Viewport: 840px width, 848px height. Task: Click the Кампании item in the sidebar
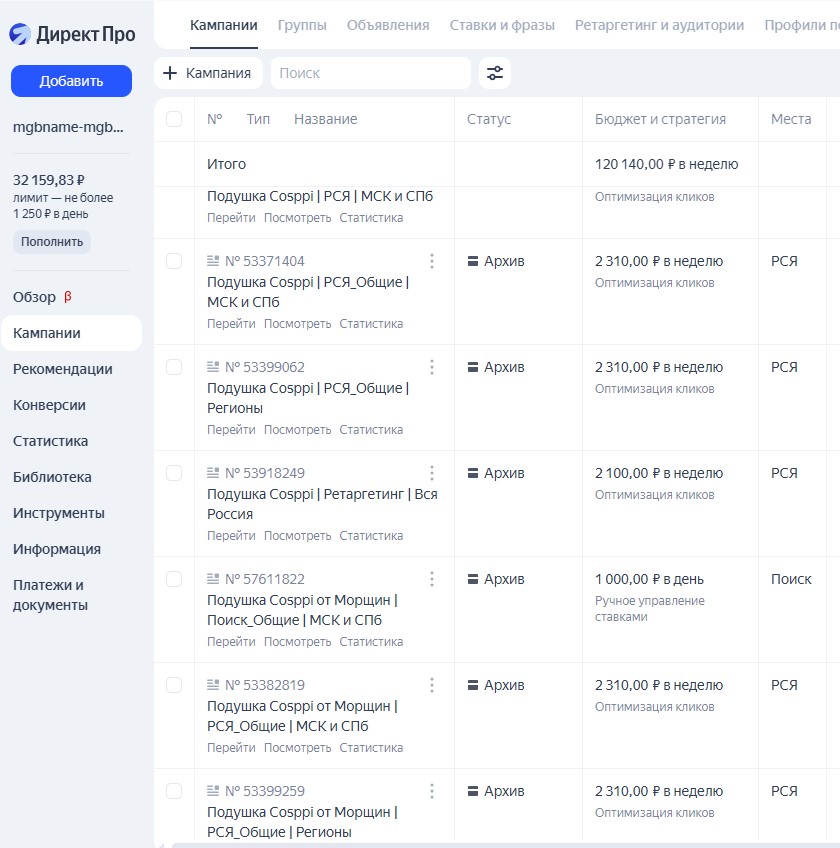71,333
